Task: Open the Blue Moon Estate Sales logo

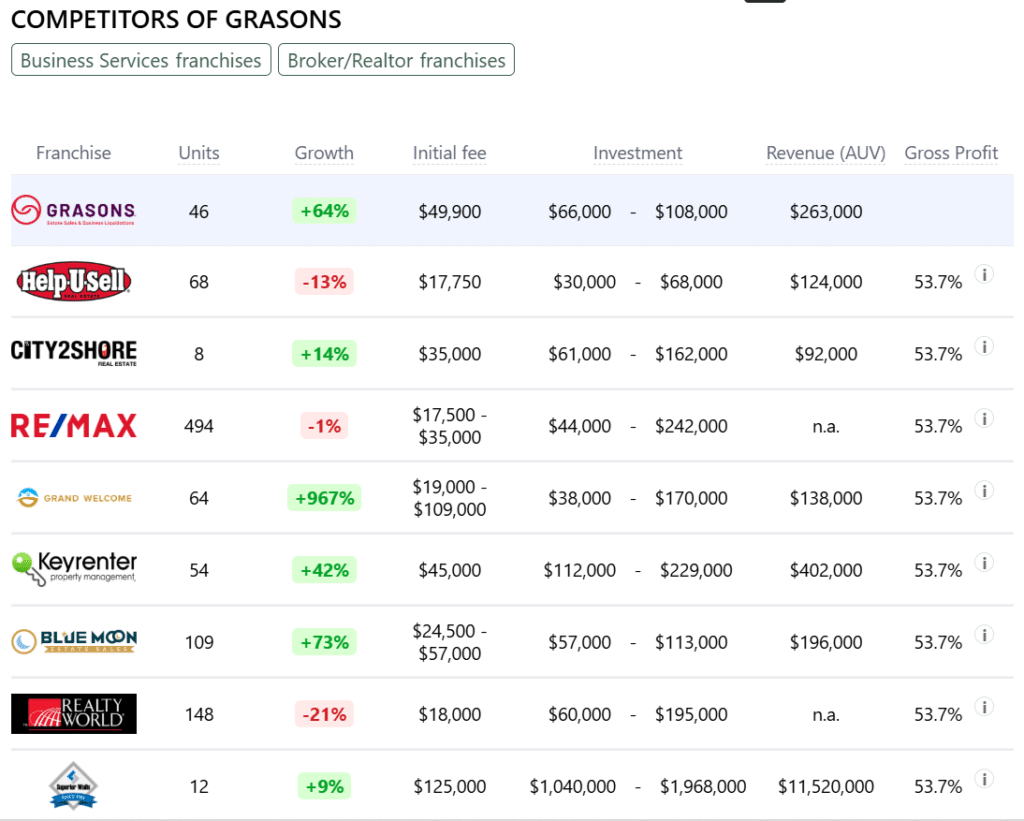Action: (73, 641)
